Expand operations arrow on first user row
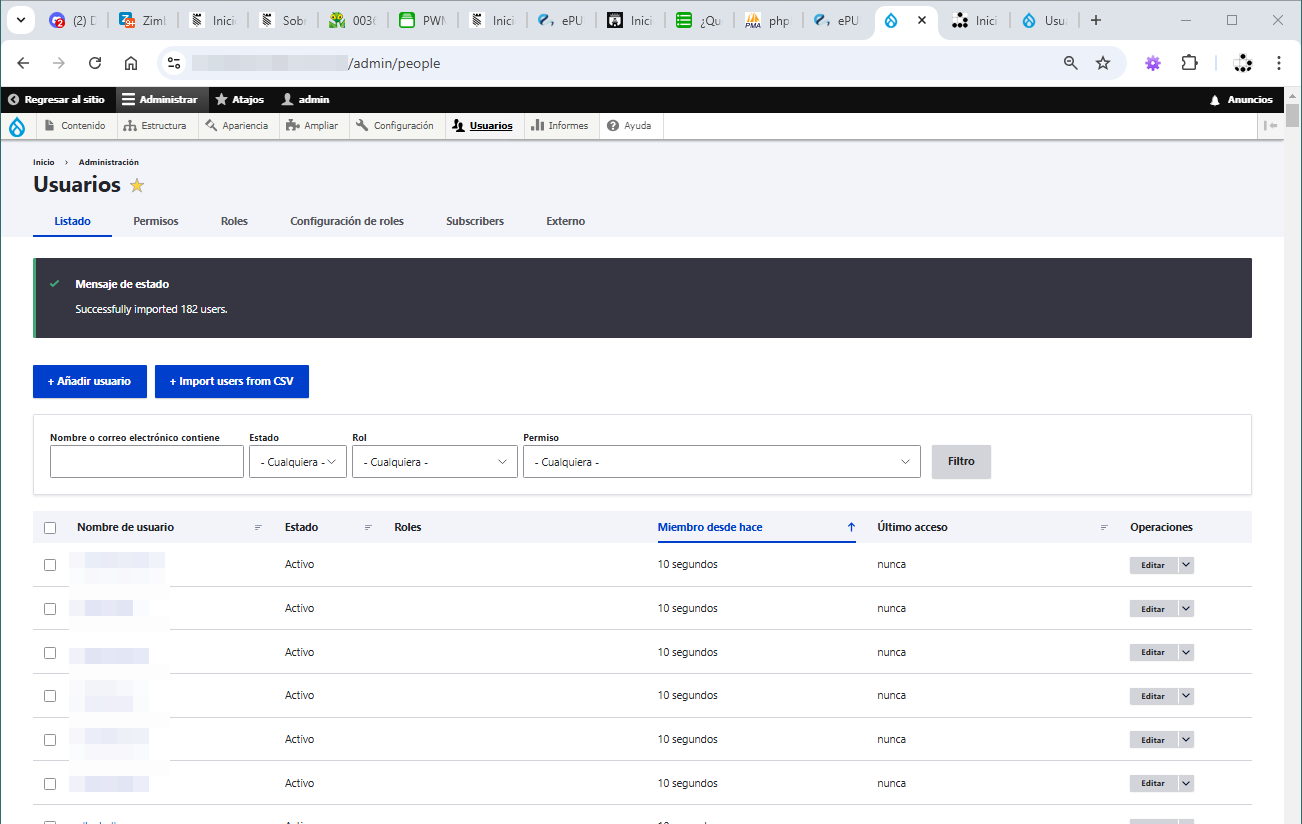1302x824 pixels. pyautogui.click(x=1186, y=565)
